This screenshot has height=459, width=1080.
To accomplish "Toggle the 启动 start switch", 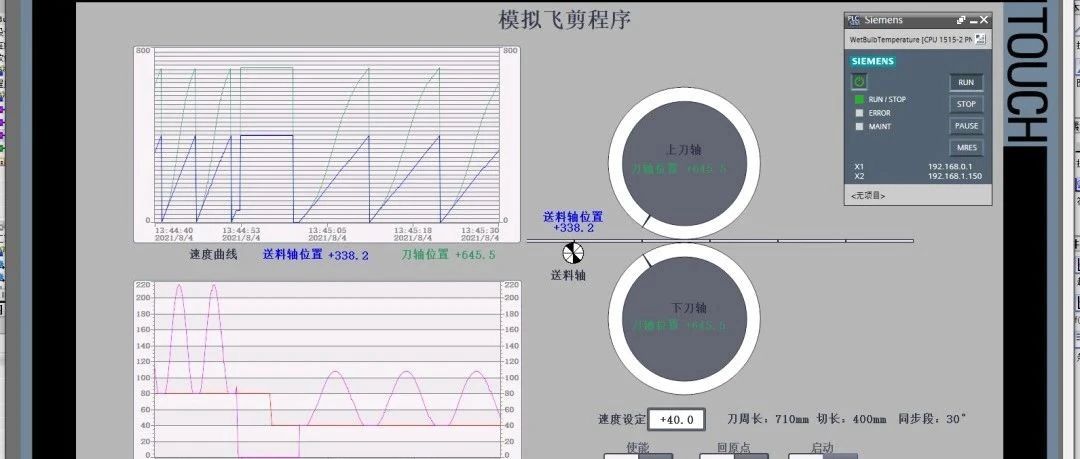I will [808, 456].
